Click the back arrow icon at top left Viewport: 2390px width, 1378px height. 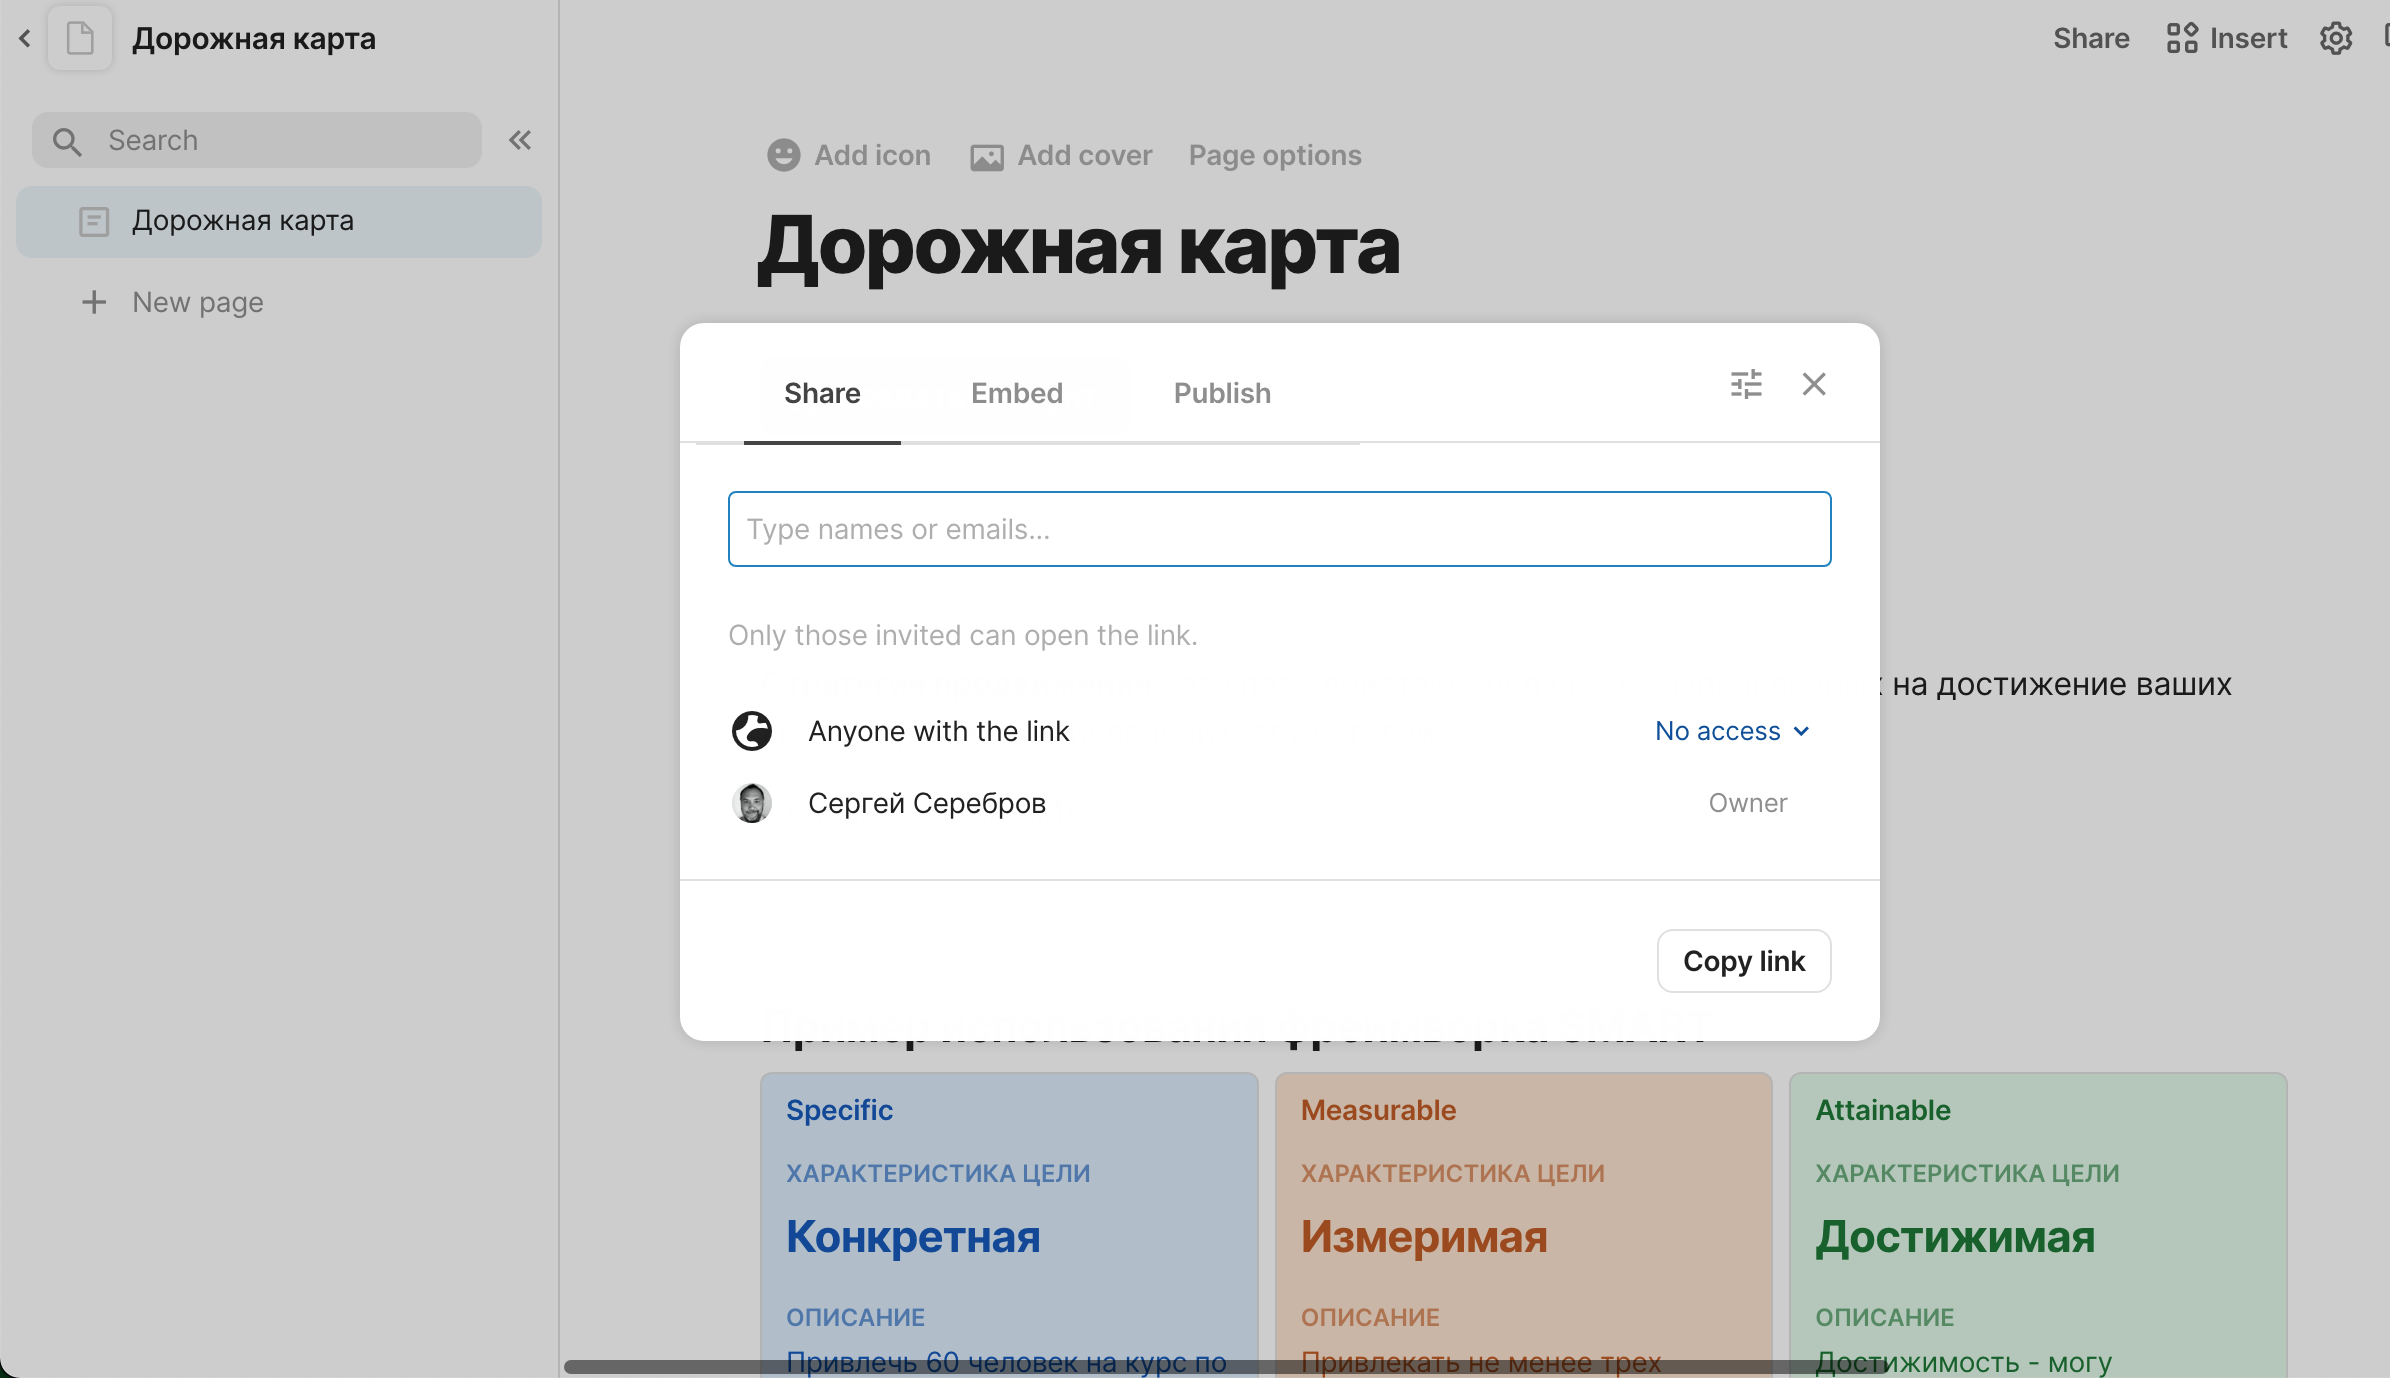[25, 39]
